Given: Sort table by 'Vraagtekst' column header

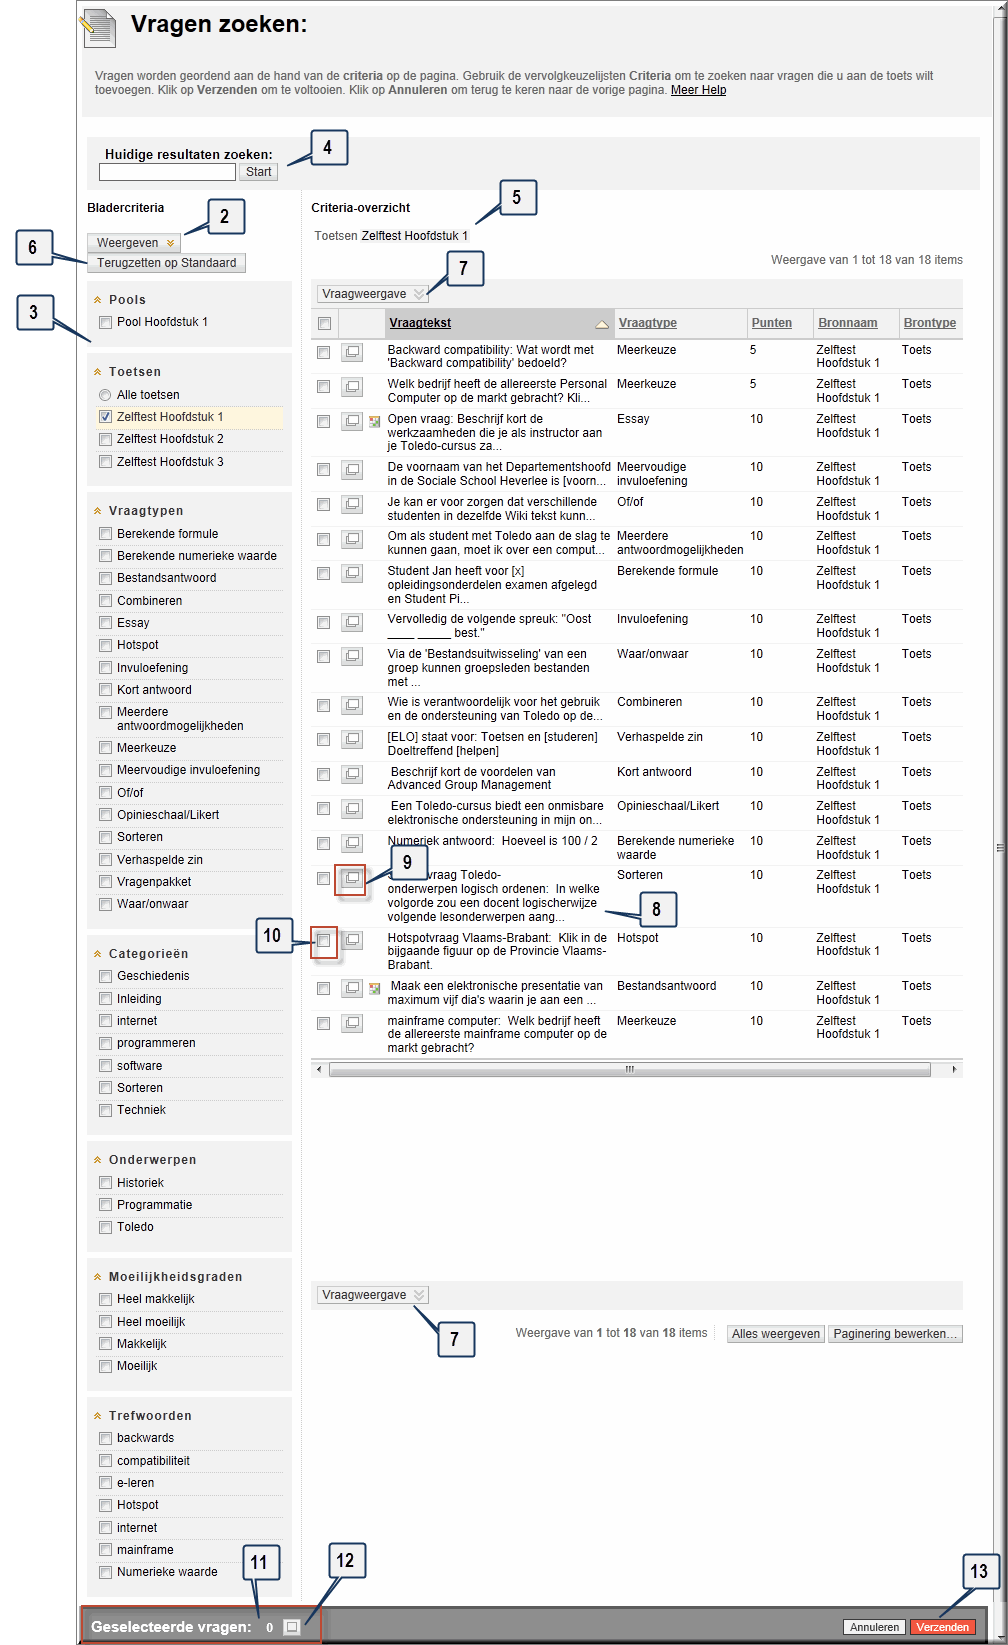Looking at the screenshot, I should click(419, 323).
